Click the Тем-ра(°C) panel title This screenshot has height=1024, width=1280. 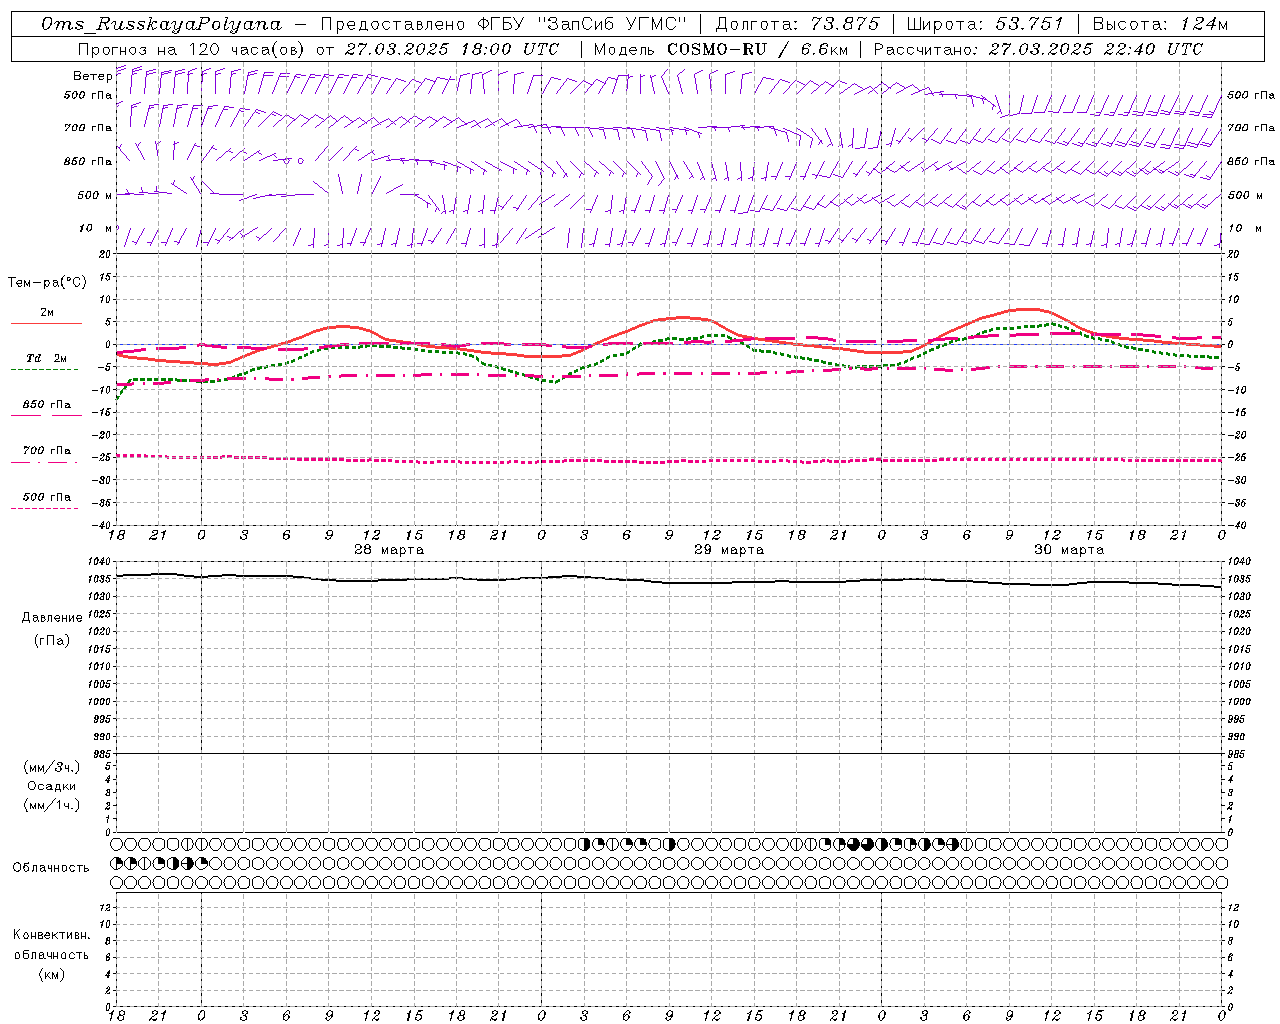point(47,282)
